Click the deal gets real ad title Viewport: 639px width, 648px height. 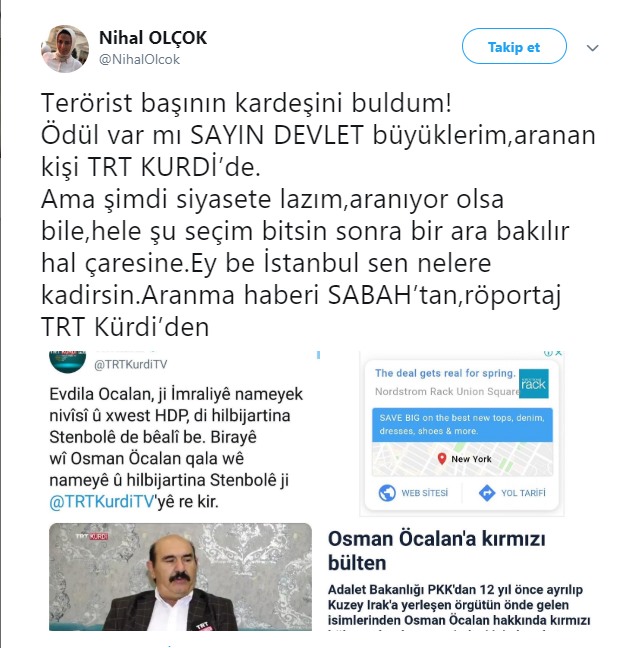[x=445, y=373]
